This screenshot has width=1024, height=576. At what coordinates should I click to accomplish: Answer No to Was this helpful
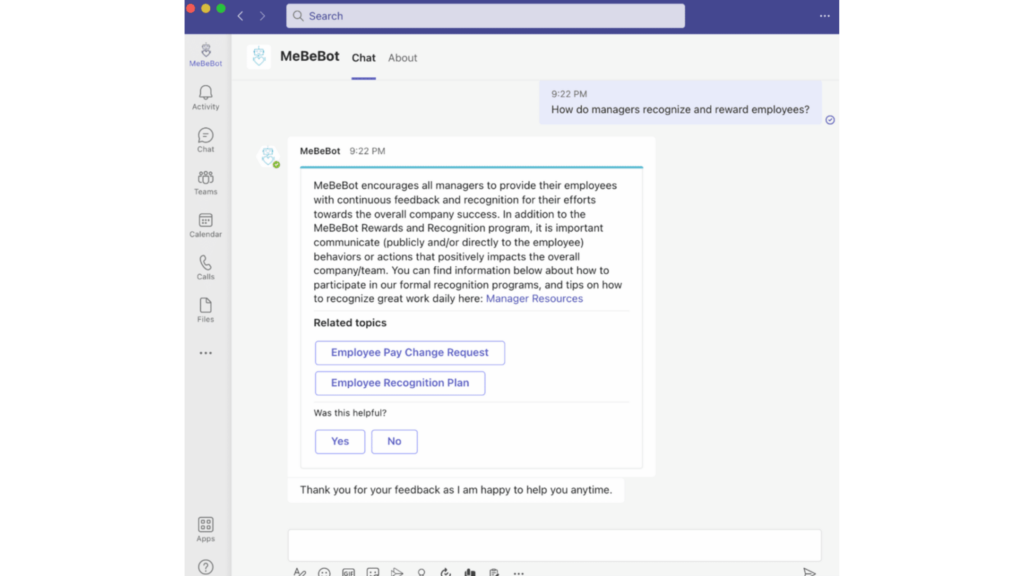[x=394, y=441]
